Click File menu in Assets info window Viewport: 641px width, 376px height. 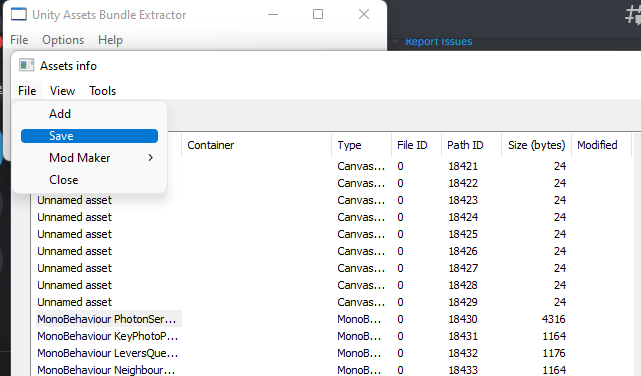pyautogui.click(x=27, y=91)
